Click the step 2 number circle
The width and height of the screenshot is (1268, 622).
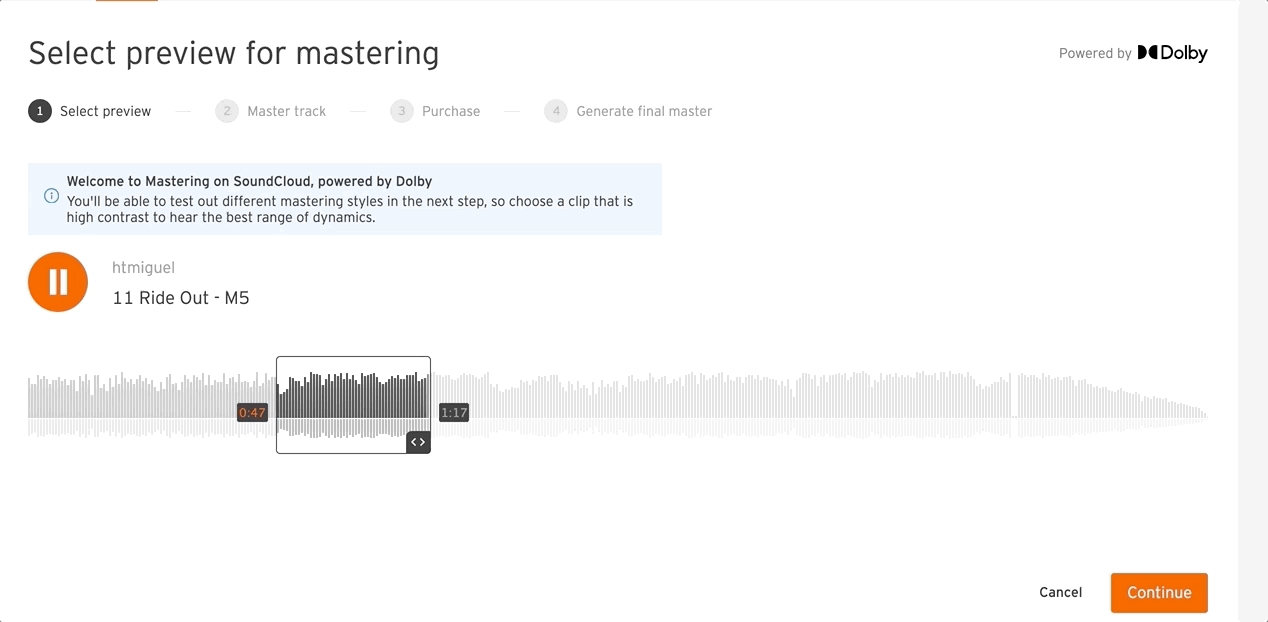227,111
